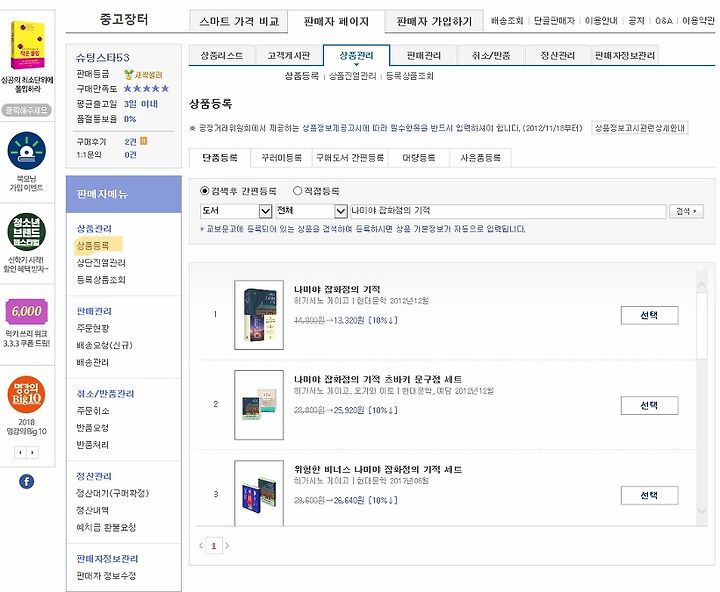Click the yellow book cover ad thumbnail

point(27,45)
